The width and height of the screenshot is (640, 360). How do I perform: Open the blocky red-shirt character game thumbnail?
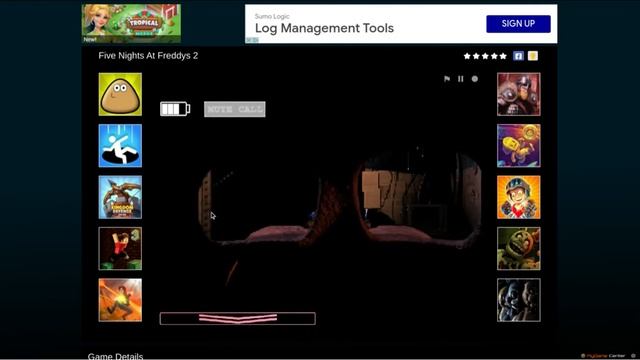(x=120, y=249)
